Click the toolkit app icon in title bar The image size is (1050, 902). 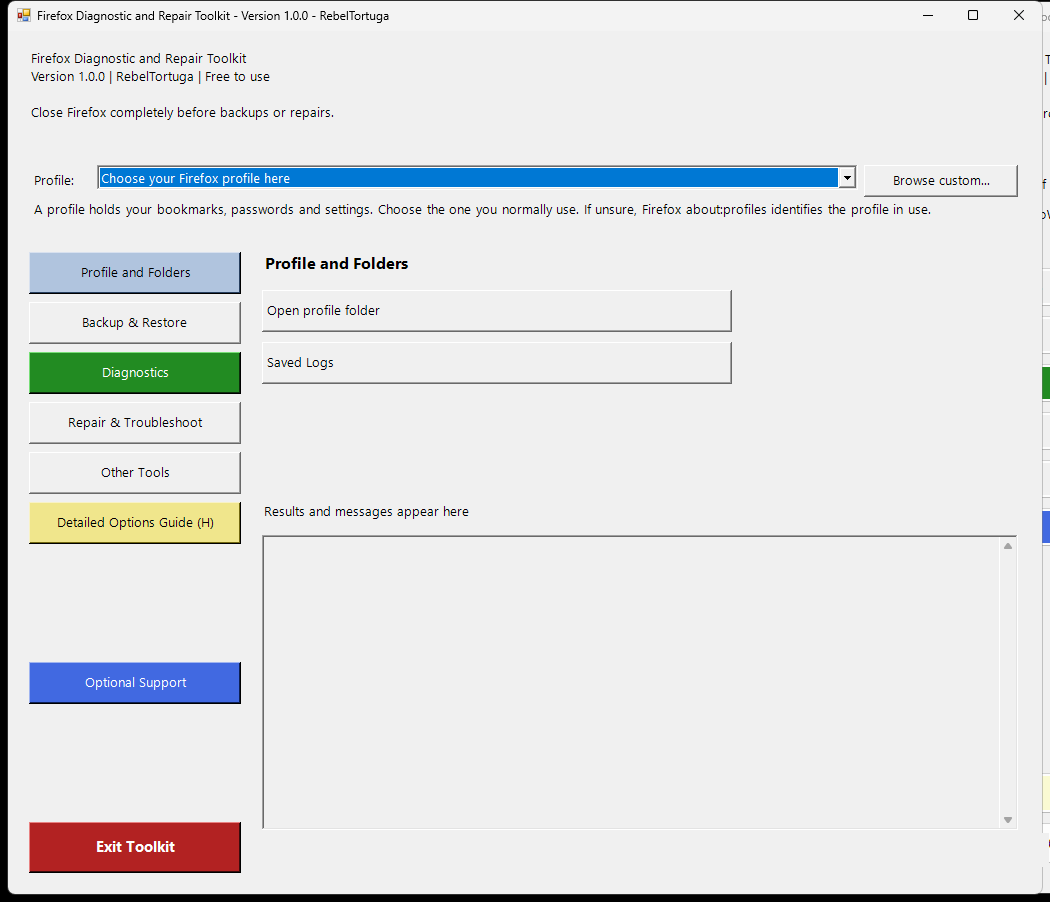click(x=23, y=15)
